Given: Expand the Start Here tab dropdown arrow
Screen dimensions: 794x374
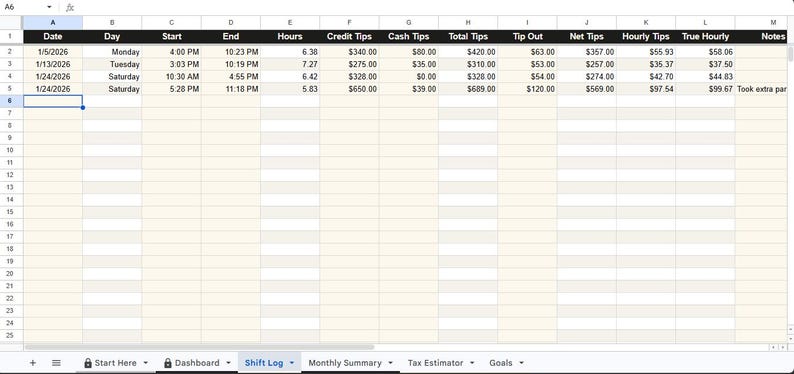Looking at the screenshot, I should (x=146, y=363).
